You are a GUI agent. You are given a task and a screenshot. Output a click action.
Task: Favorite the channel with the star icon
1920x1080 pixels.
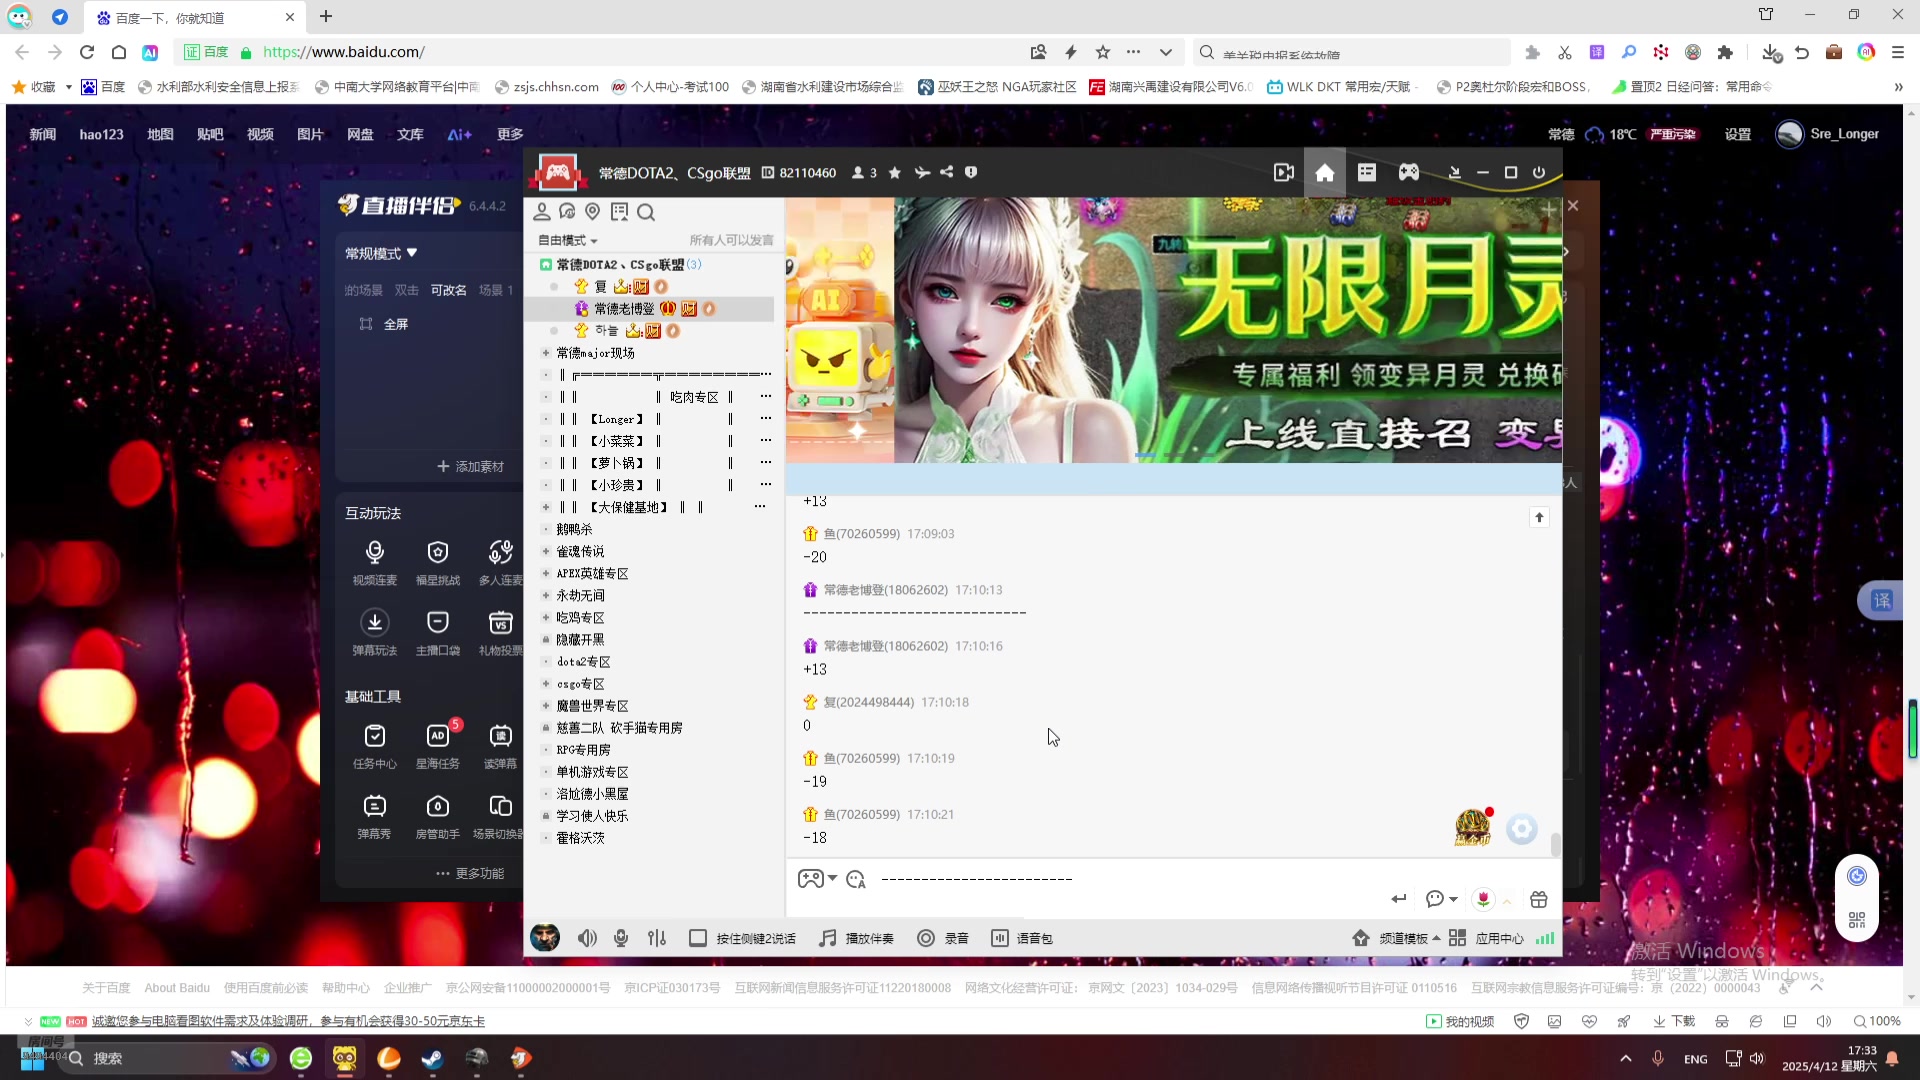tap(894, 173)
